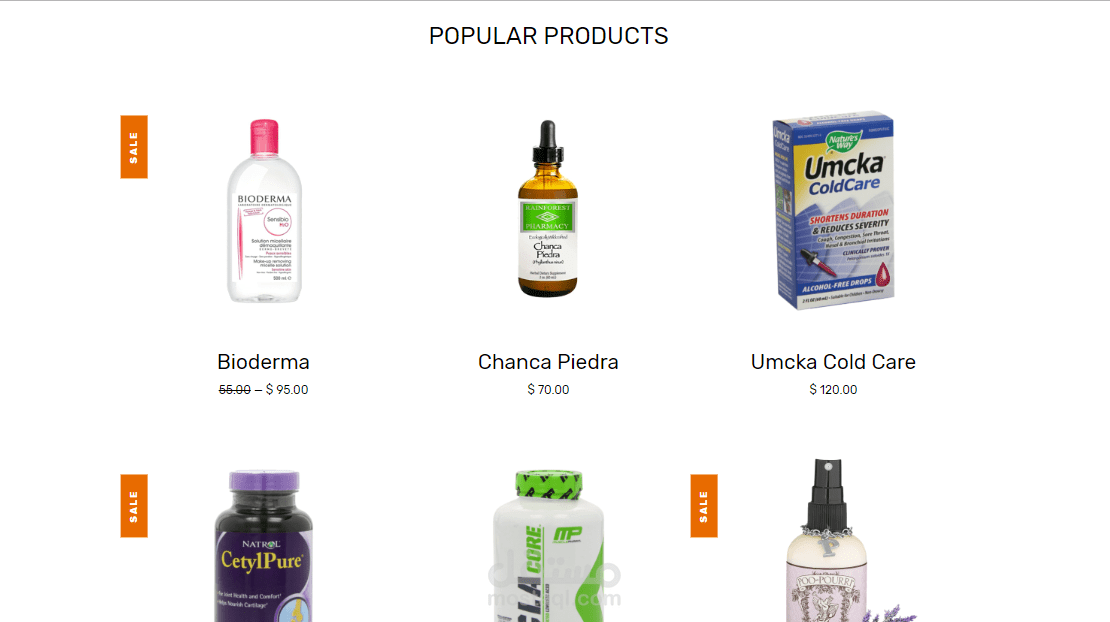This screenshot has height=622, width=1110.
Task: Click the black dropper top of Chanca Piedra
Action: (547, 142)
